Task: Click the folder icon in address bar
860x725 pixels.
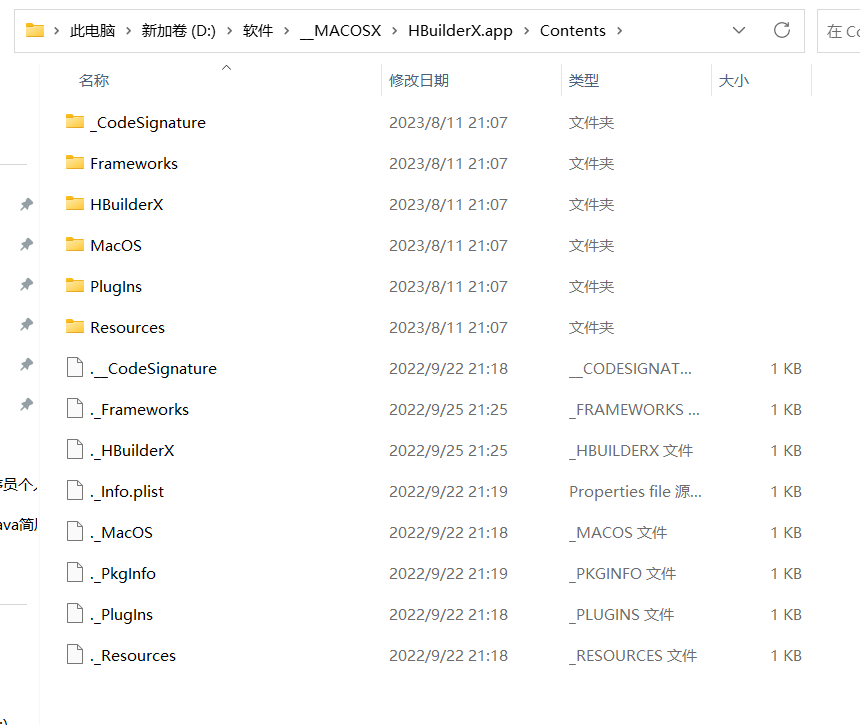Action: (x=35, y=30)
